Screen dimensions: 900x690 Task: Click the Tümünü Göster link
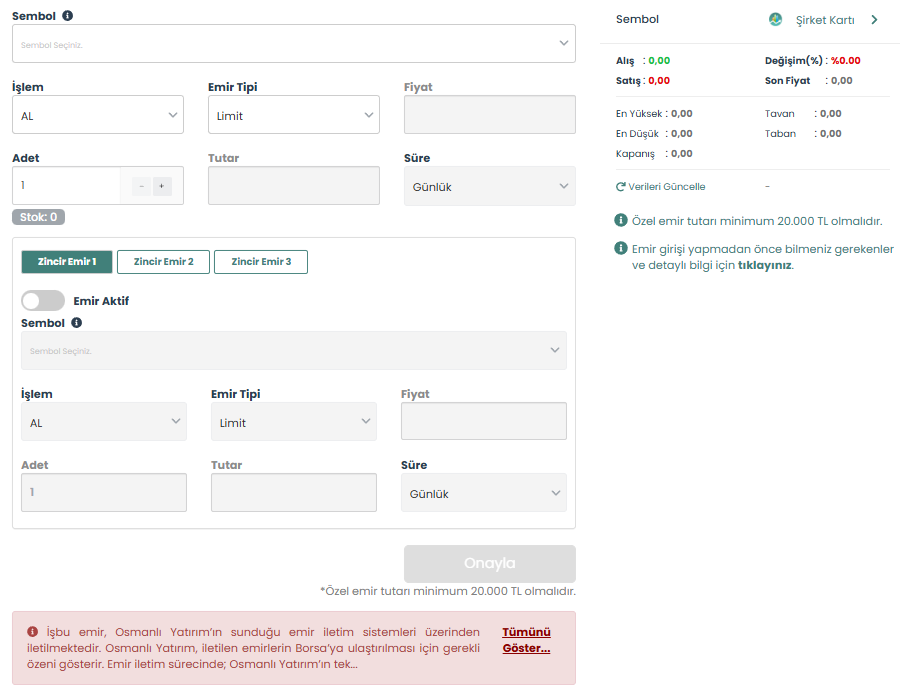[526, 640]
